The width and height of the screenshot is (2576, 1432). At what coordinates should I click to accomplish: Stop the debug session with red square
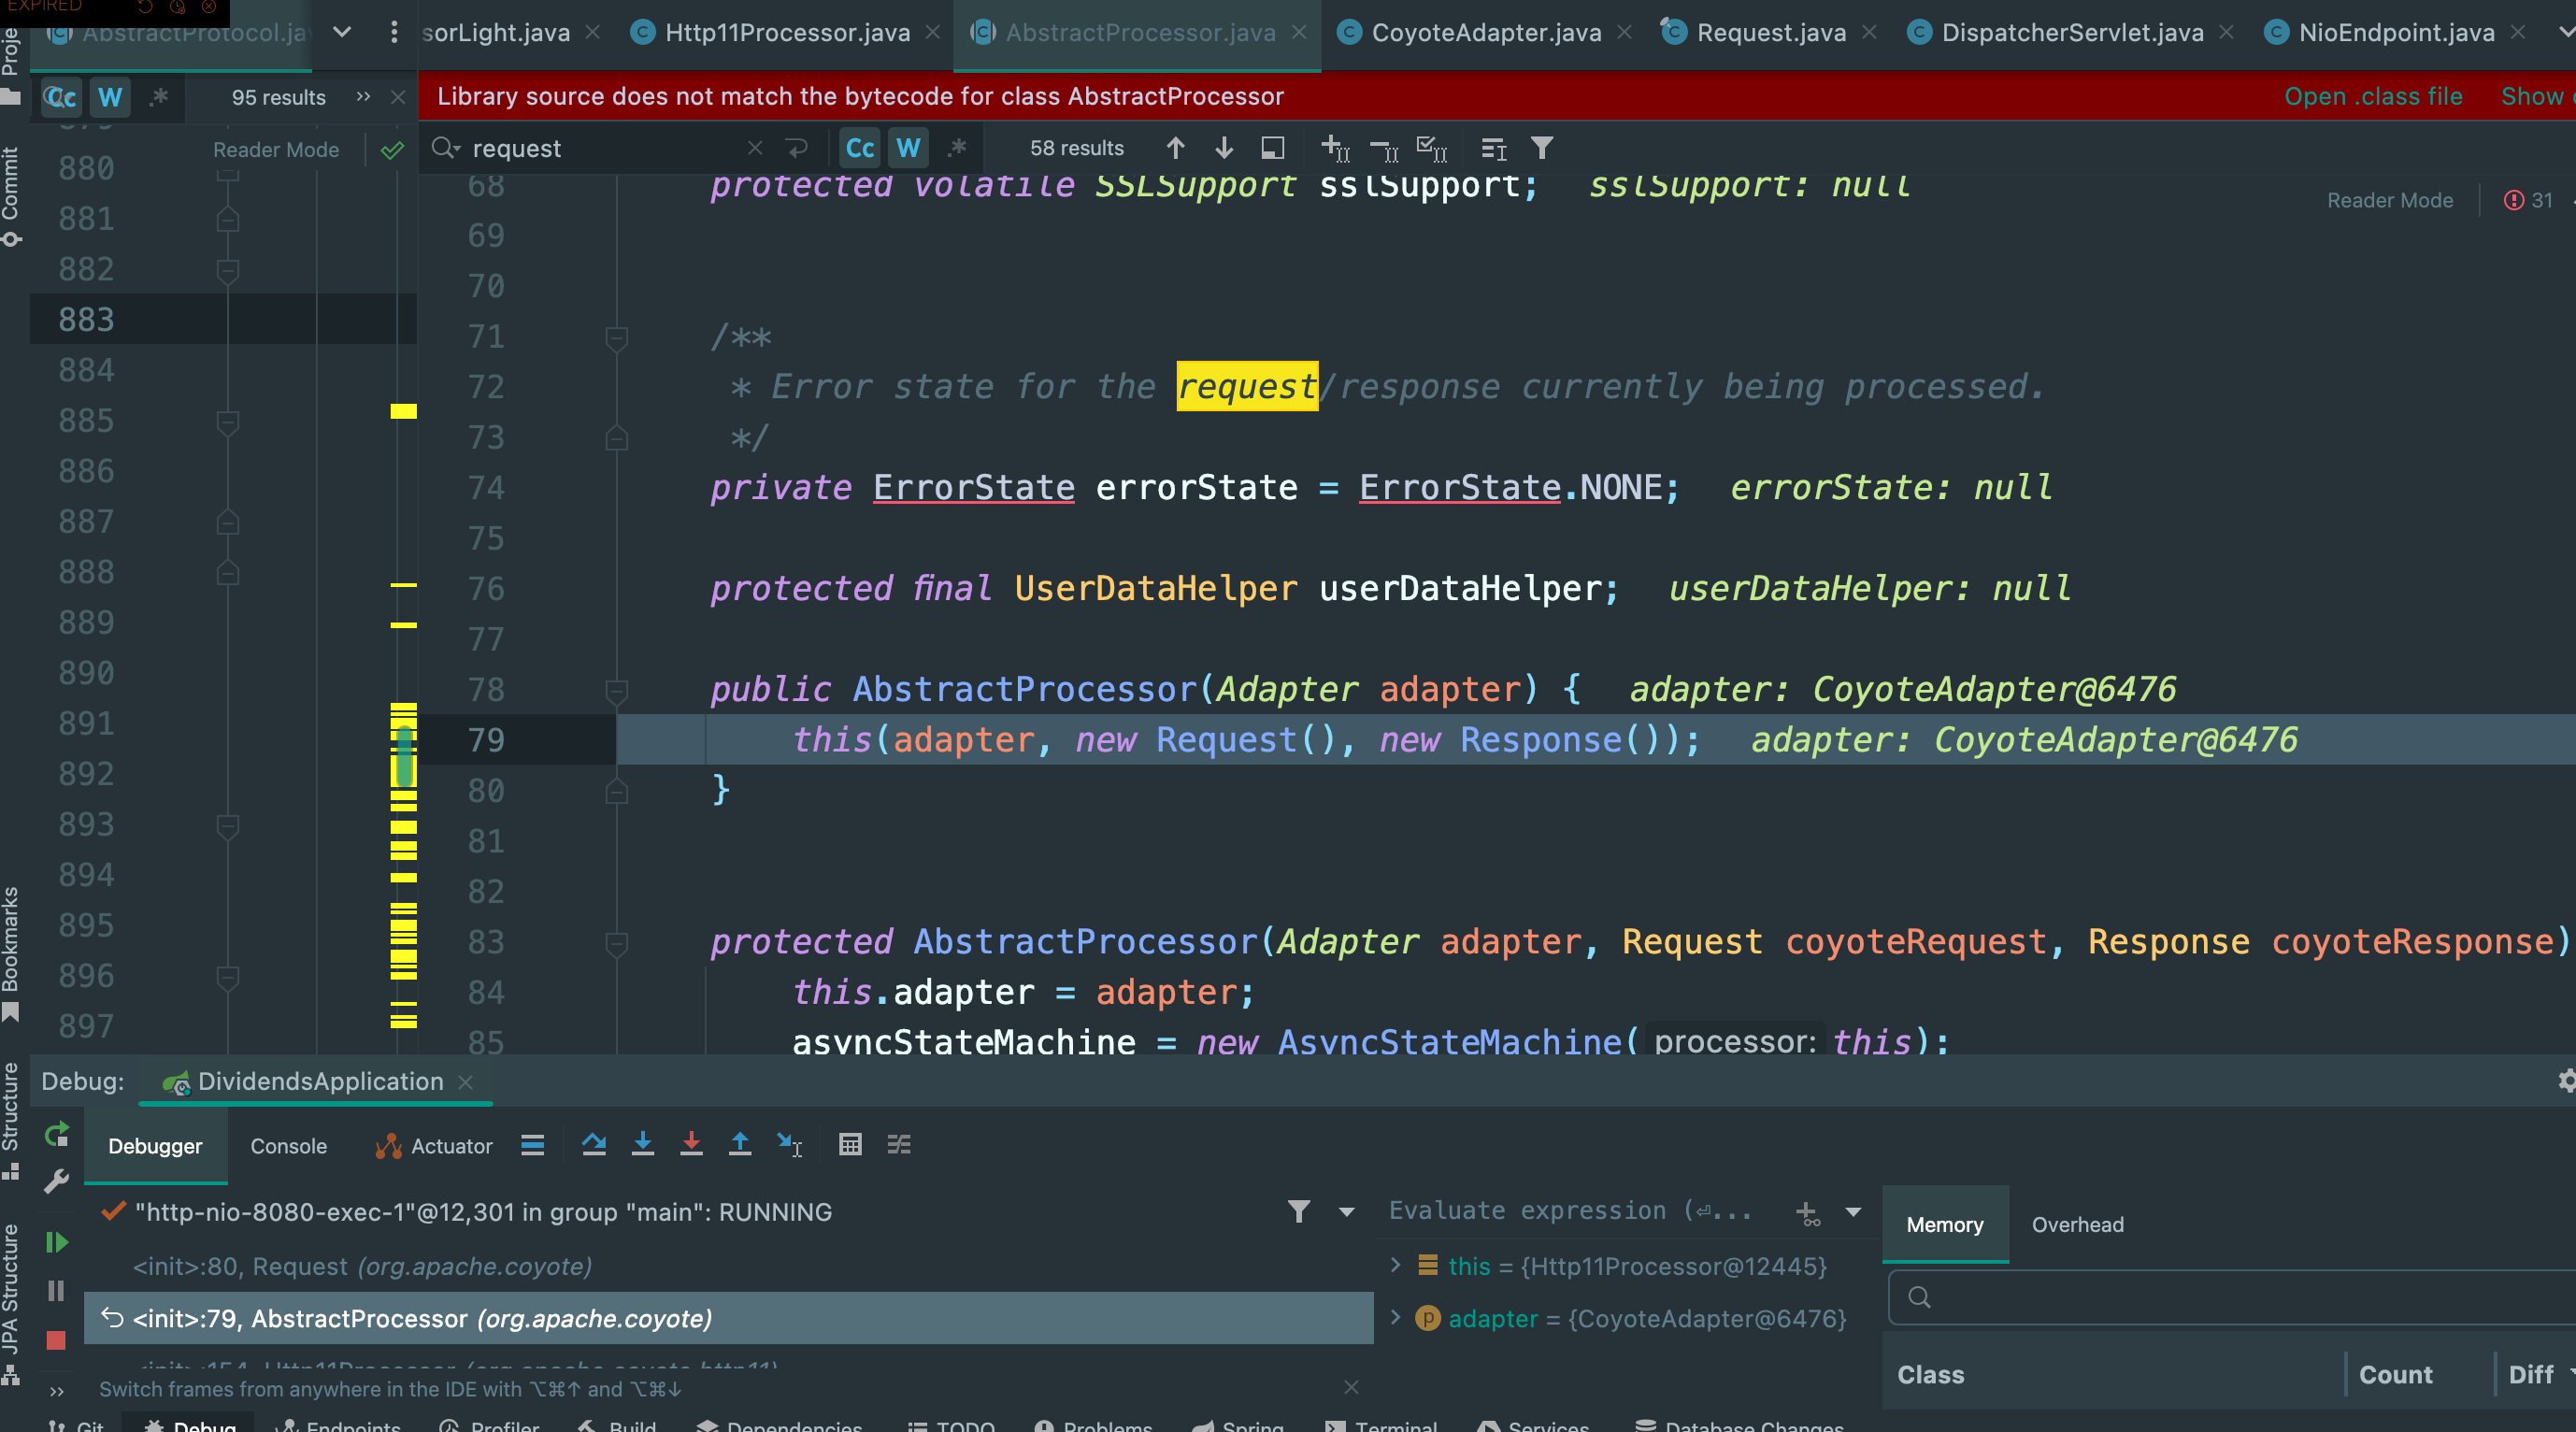point(56,1340)
